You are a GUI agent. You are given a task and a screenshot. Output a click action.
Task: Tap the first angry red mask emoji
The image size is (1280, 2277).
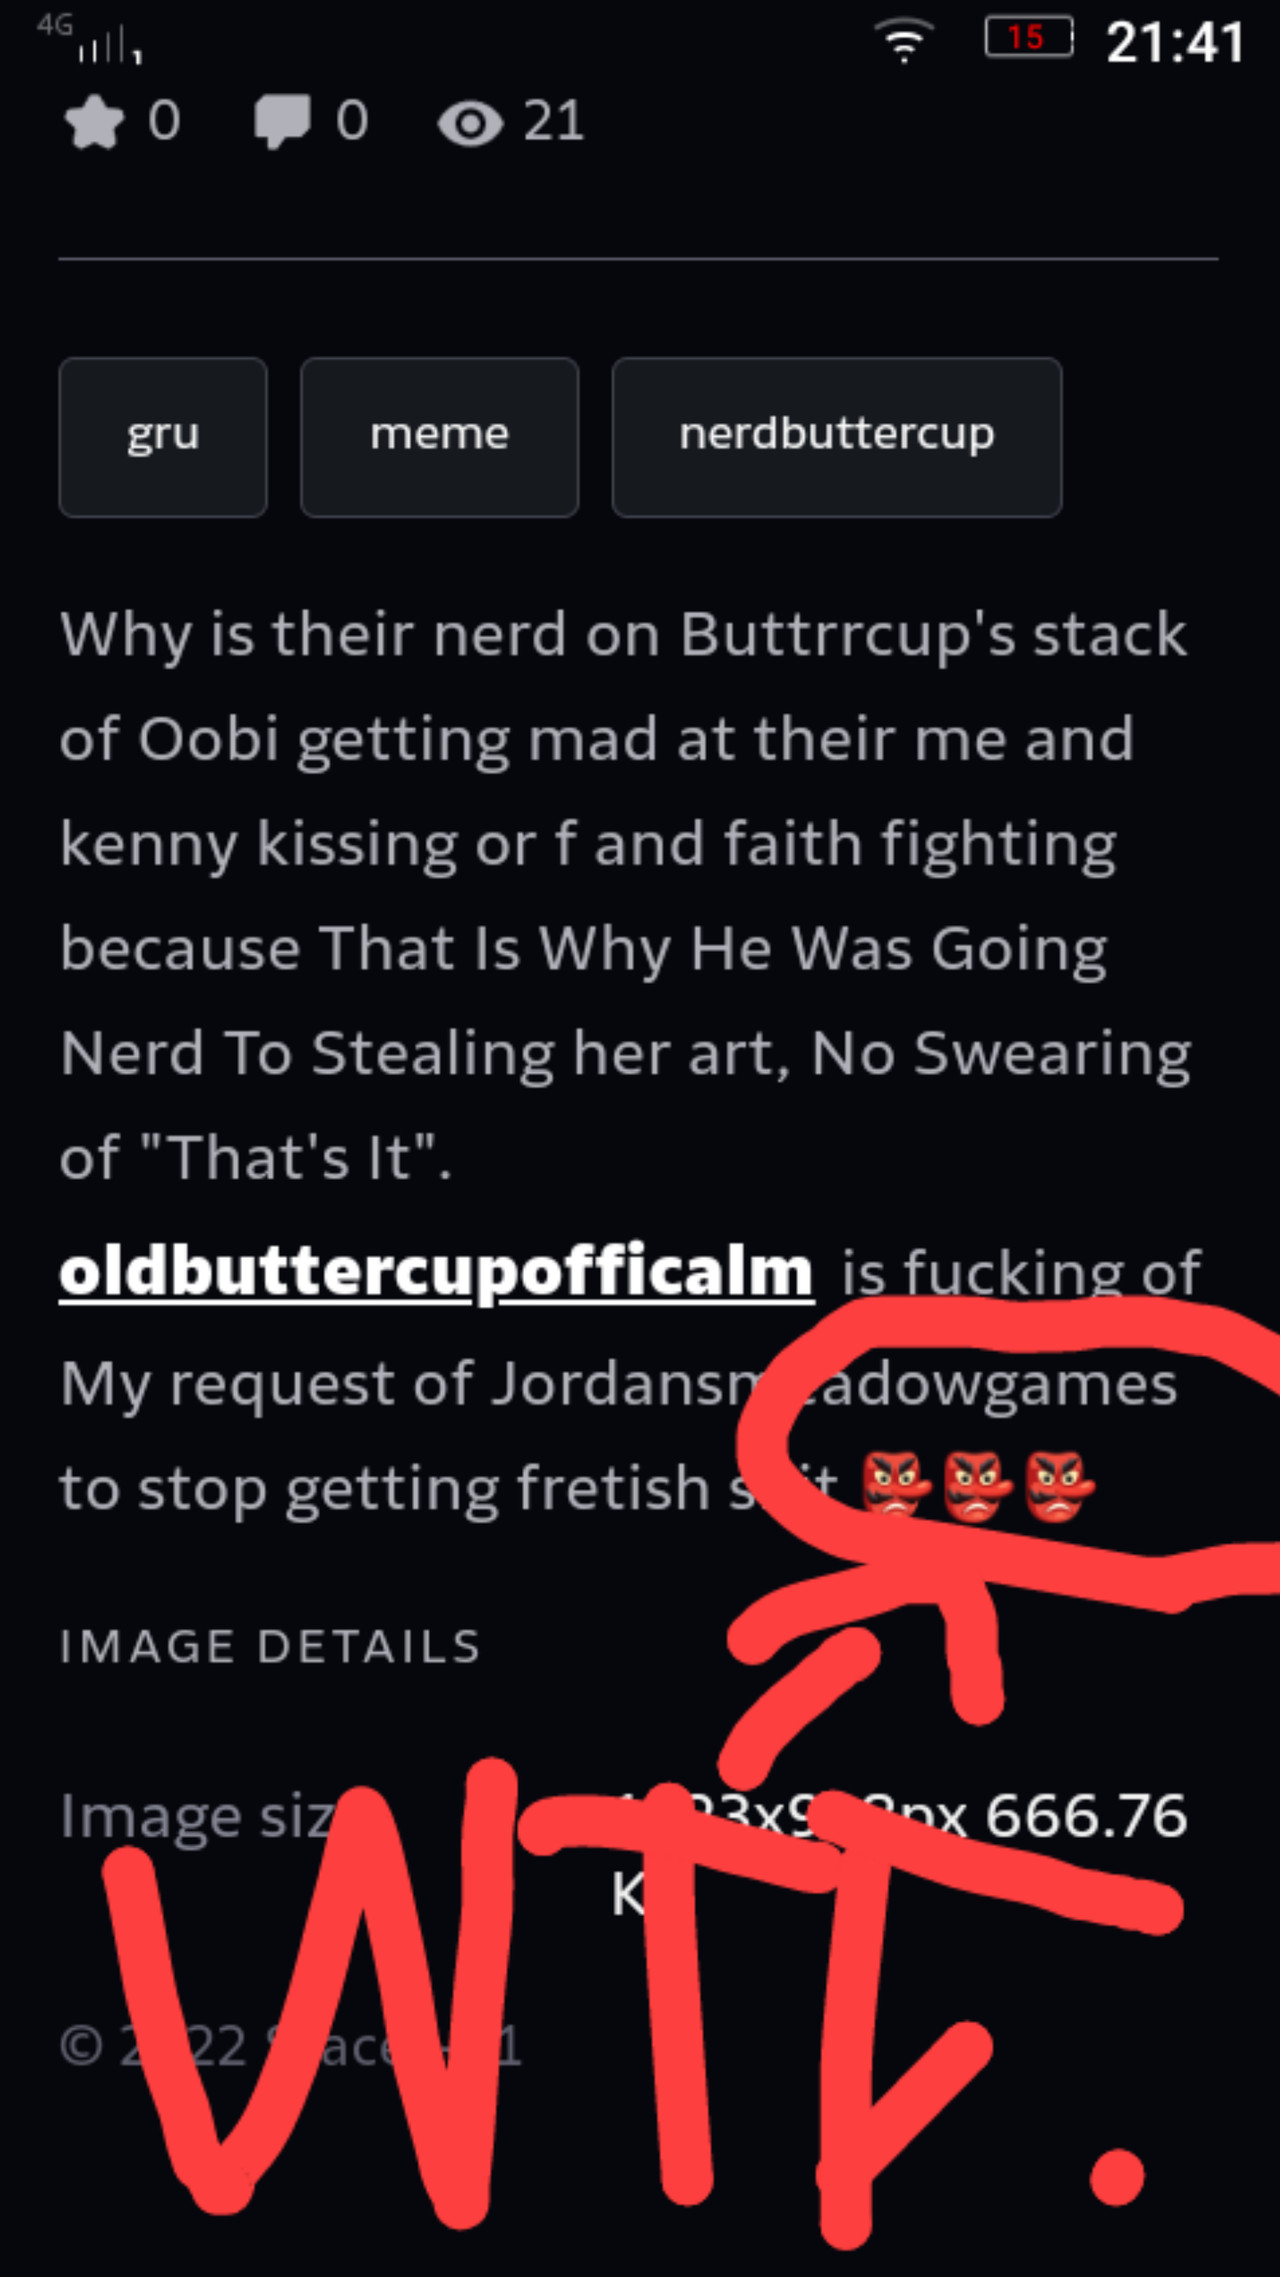pyautogui.click(x=896, y=1487)
